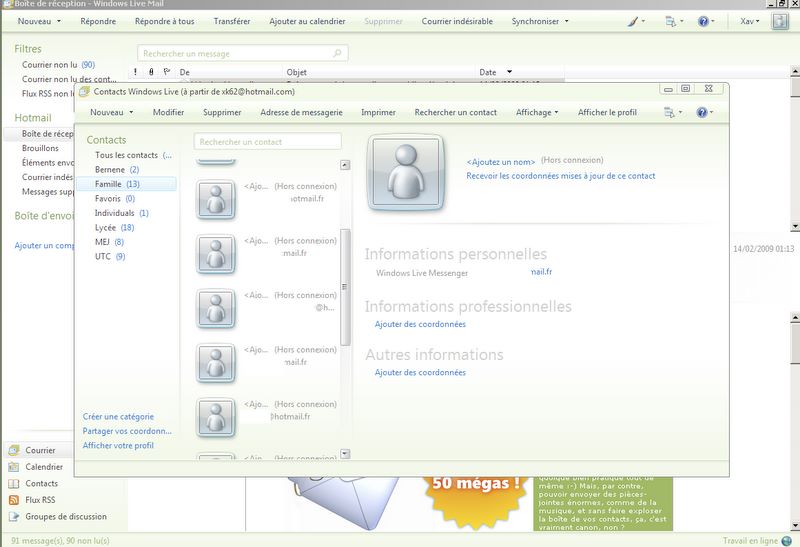Sort messages by attachment paperclip column
The width and height of the screenshot is (800, 547).
151,72
